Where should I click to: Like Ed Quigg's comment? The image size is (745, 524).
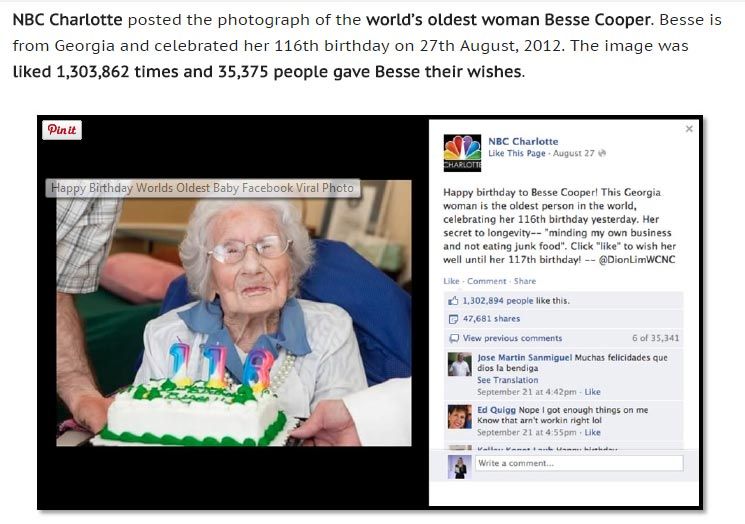[x=592, y=432]
